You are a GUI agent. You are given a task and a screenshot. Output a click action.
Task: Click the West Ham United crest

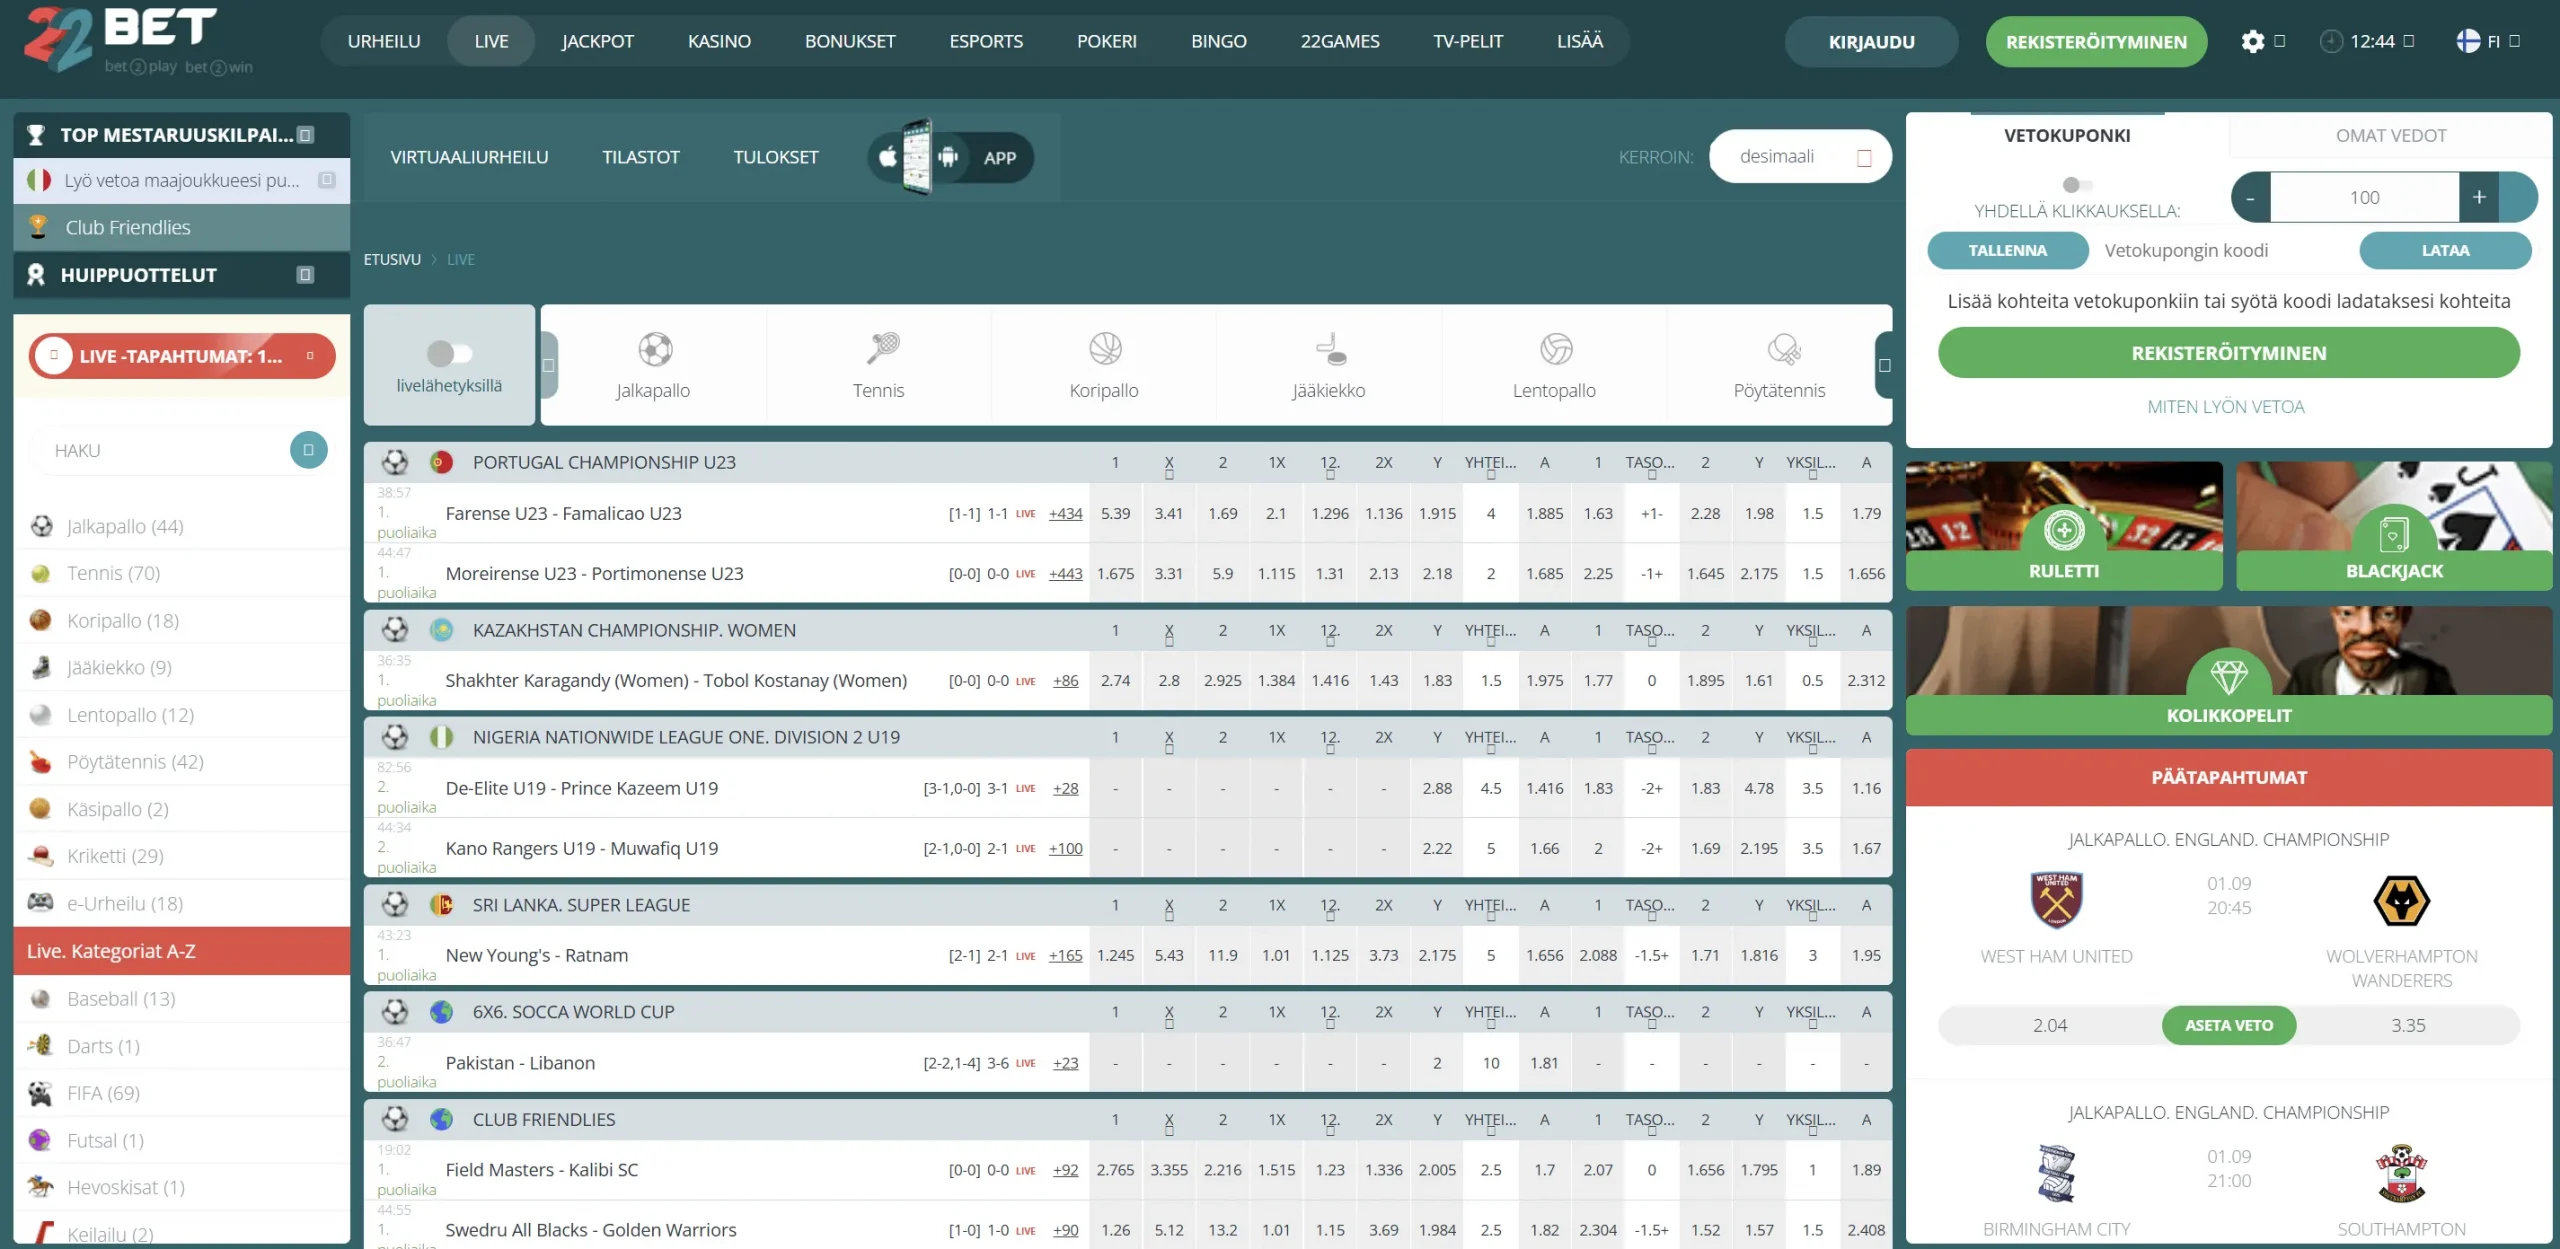pos(2056,900)
